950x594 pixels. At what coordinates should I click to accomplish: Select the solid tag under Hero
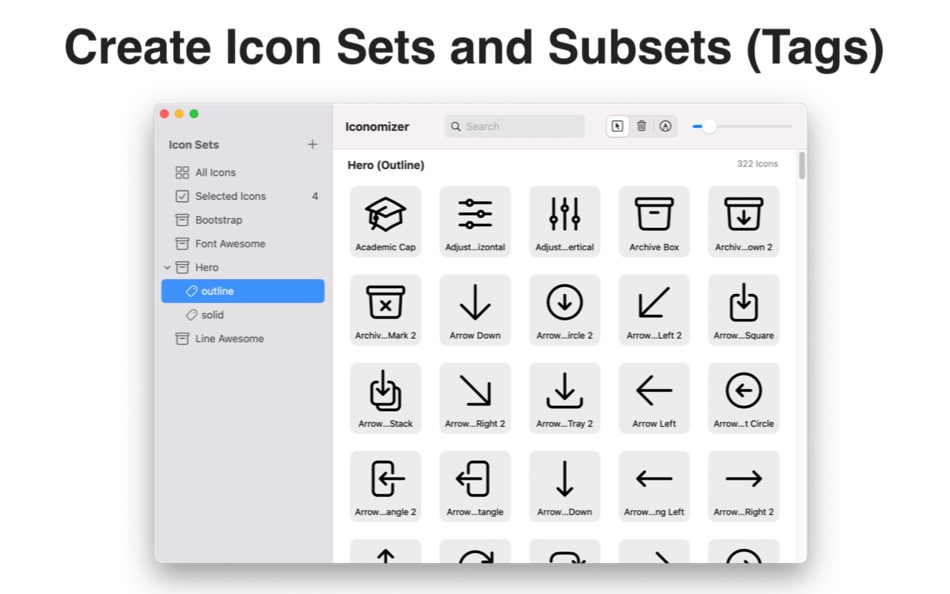(210, 314)
